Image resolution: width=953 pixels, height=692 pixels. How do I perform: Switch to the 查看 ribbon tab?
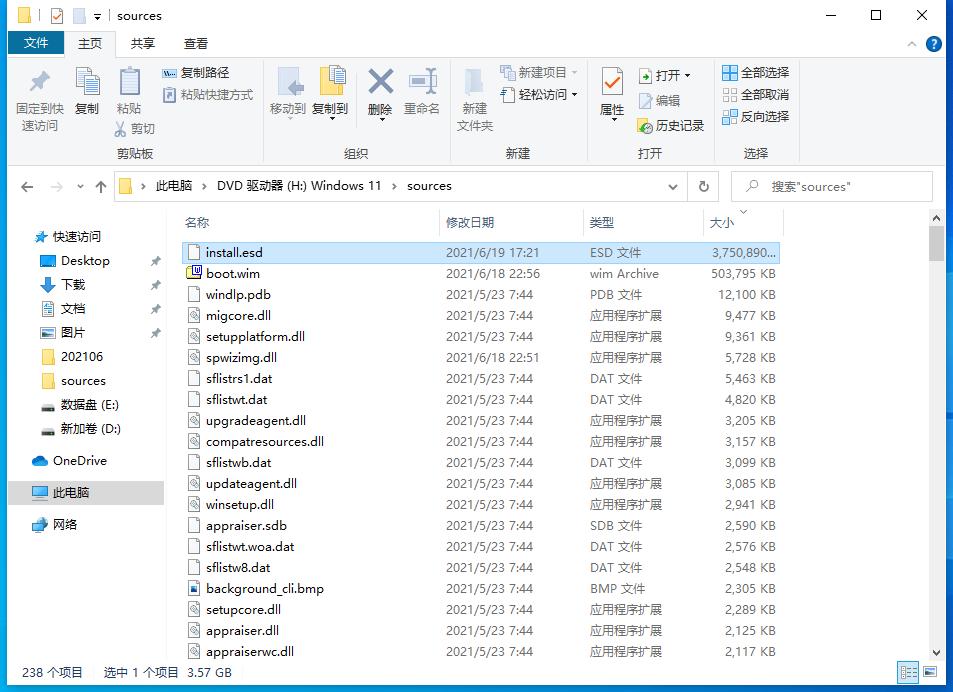195,43
